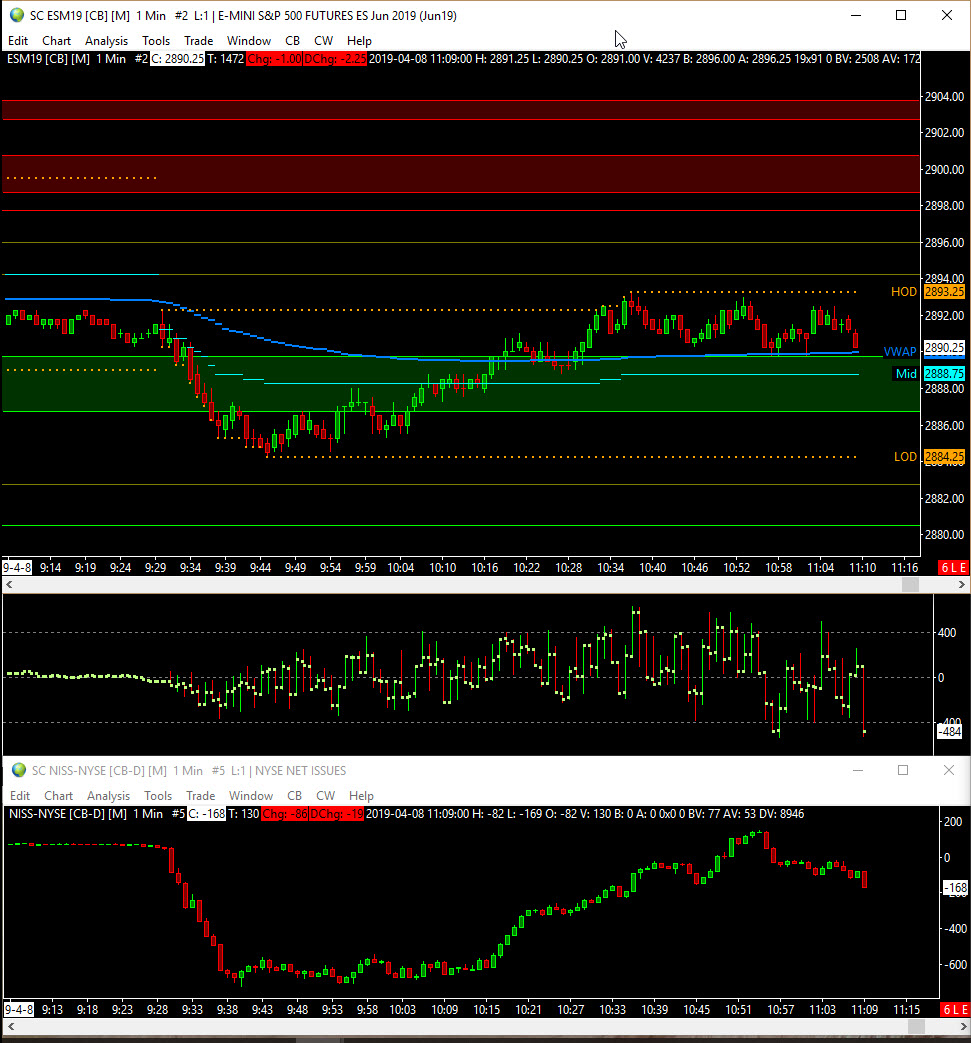
Task: Click the red 'DChg: -2.25' field in ESM19 header
Action: click(x=335, y=59)
